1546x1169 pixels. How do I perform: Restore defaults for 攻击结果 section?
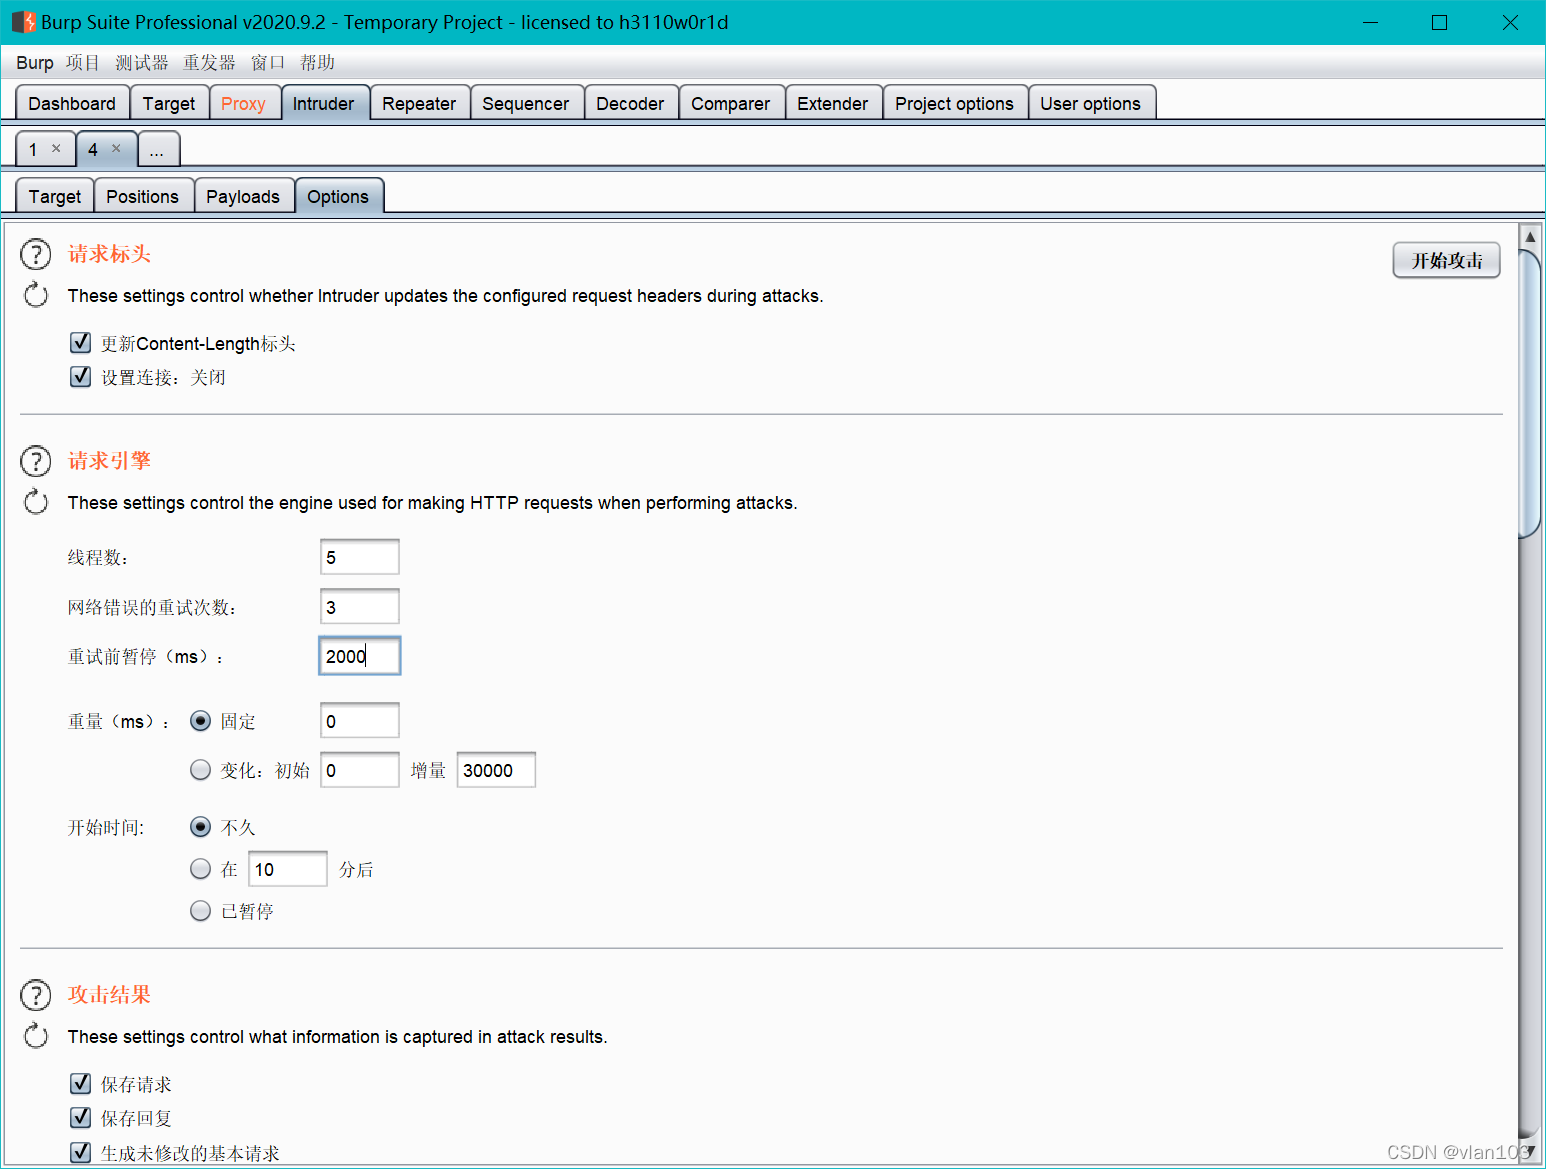36,1036
